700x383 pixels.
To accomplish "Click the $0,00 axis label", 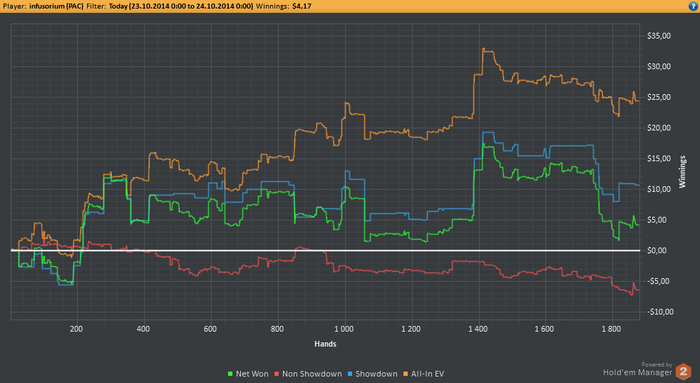I will (x=657, y=251).
